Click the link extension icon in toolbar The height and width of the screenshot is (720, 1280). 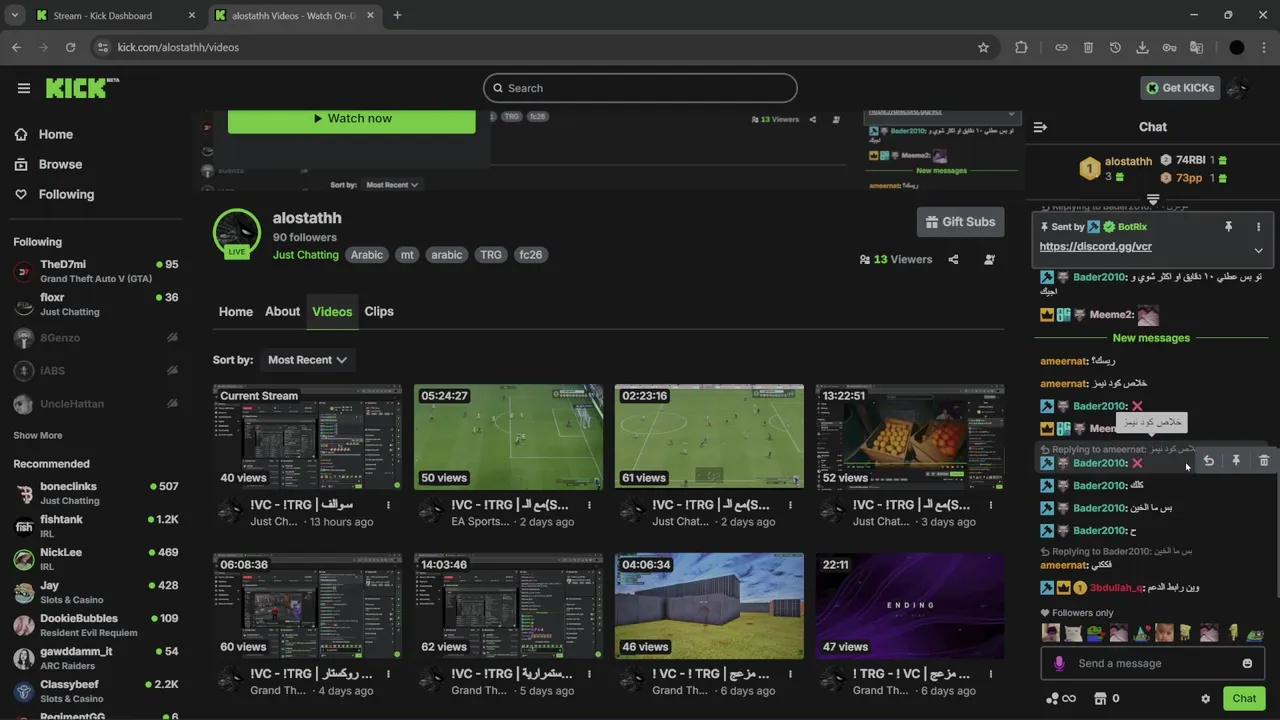coord(1061,47)
